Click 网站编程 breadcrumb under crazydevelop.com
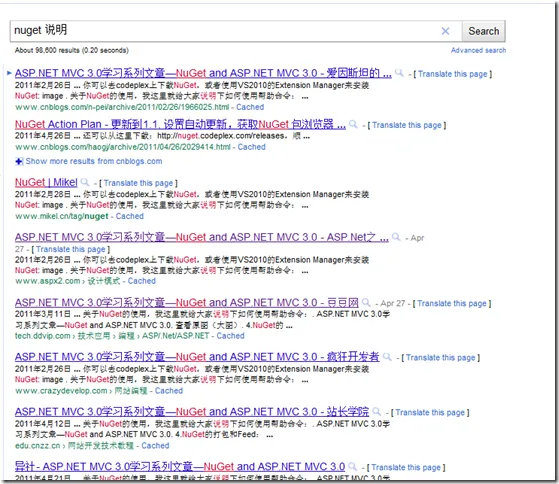This screenshot has height=484, width=559. pyautogui.click(x=130, y=391)
